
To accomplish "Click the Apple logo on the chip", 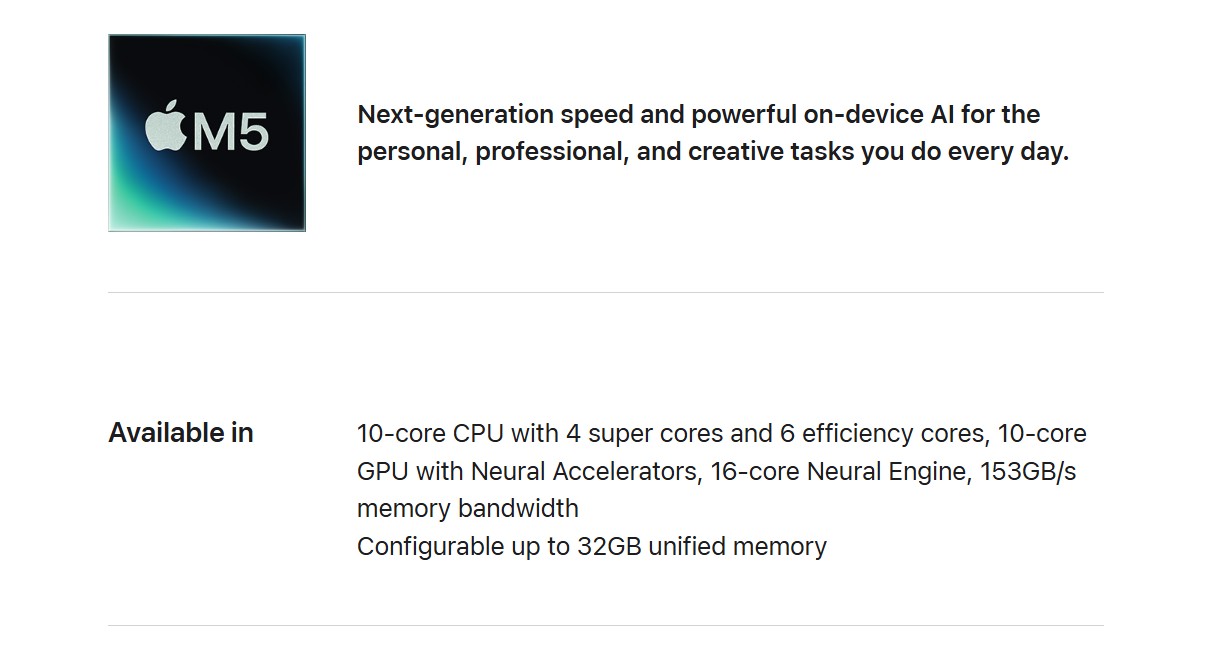I will pyautogui.click(x=166, y=129).
